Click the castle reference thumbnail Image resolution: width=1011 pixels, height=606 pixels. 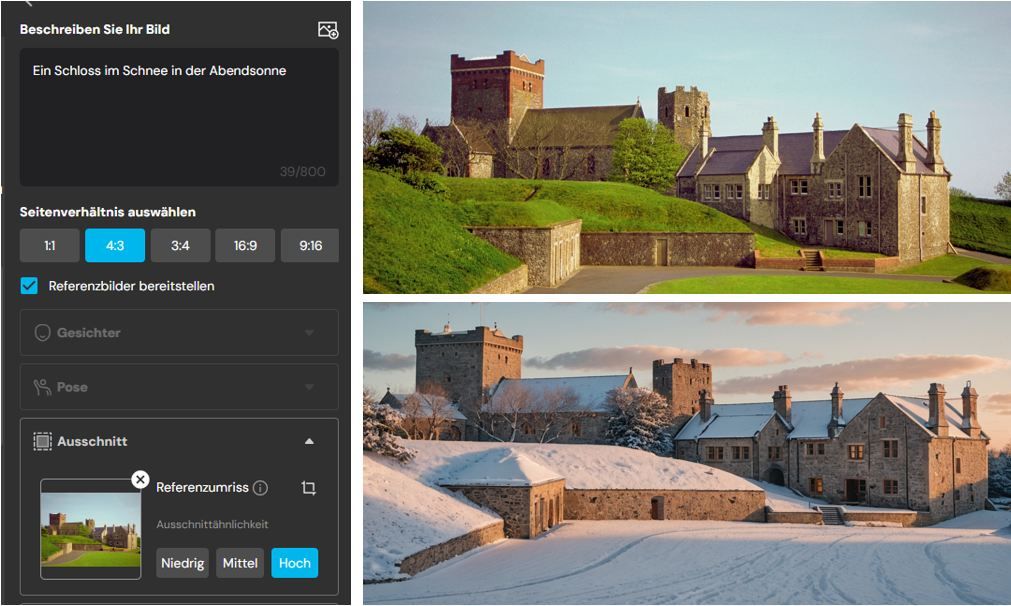[90, 529]
